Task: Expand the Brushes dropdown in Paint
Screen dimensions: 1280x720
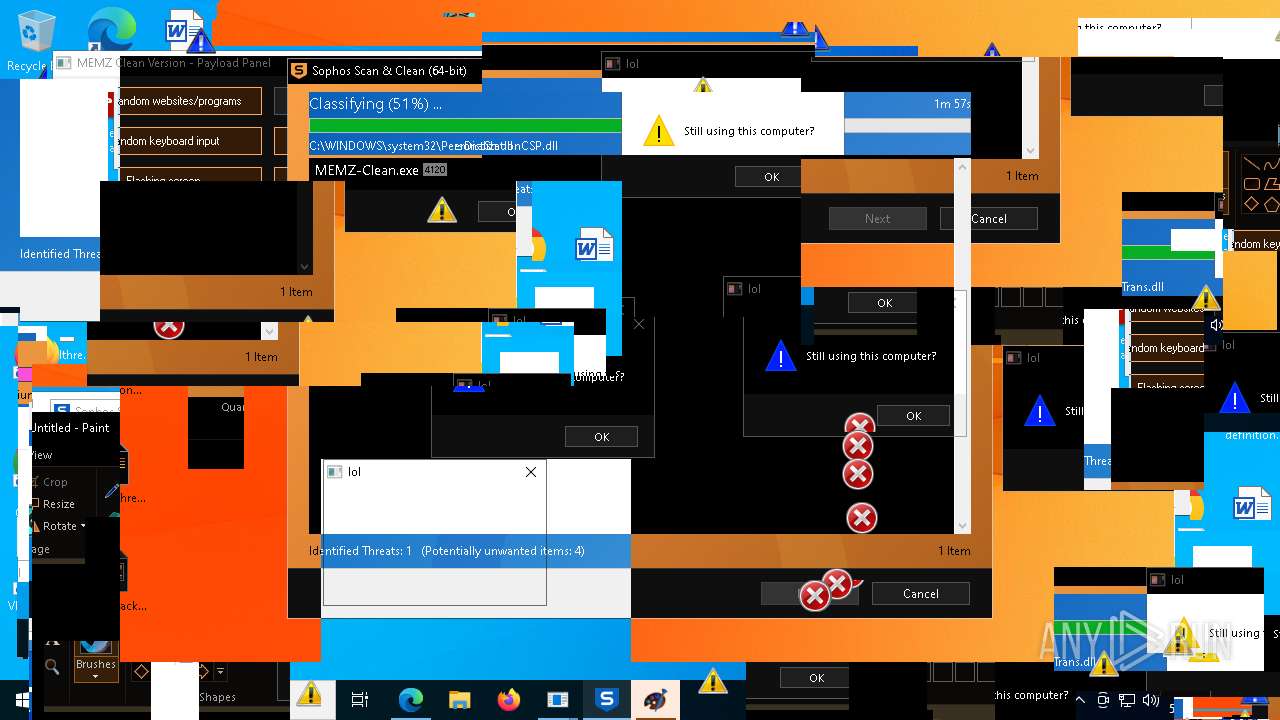Action: [95, 676]
